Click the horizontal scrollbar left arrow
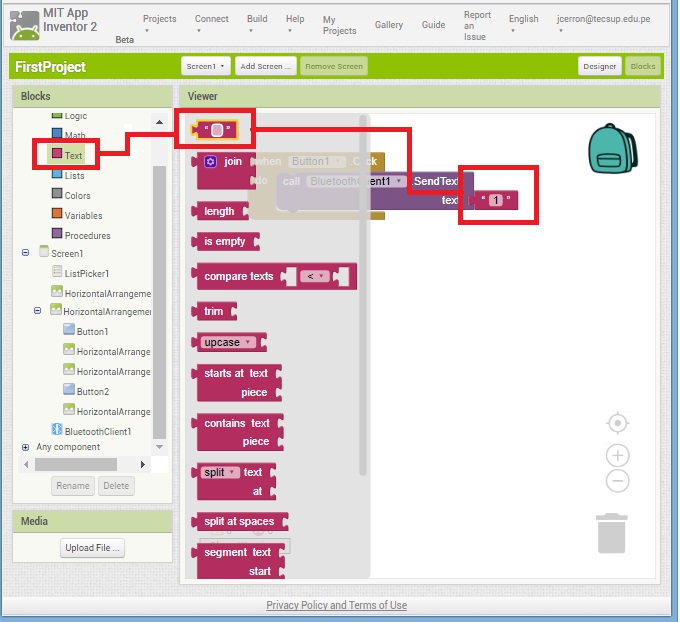This screenshot has height=622, width=680. (26, 465)
